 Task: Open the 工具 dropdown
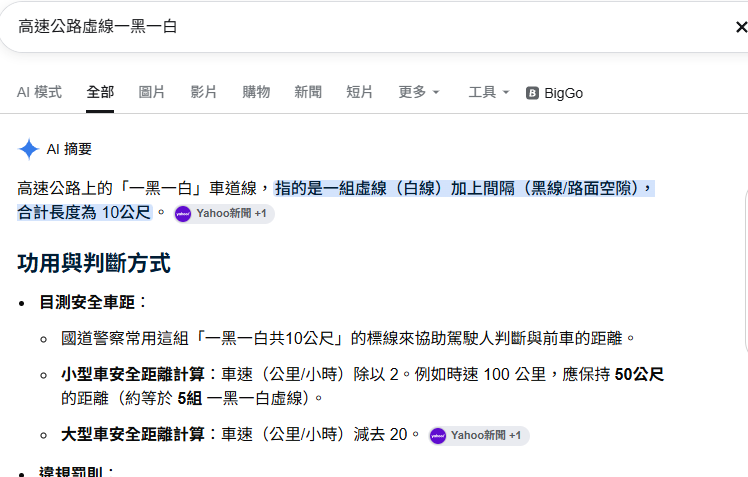coord(489,92)
